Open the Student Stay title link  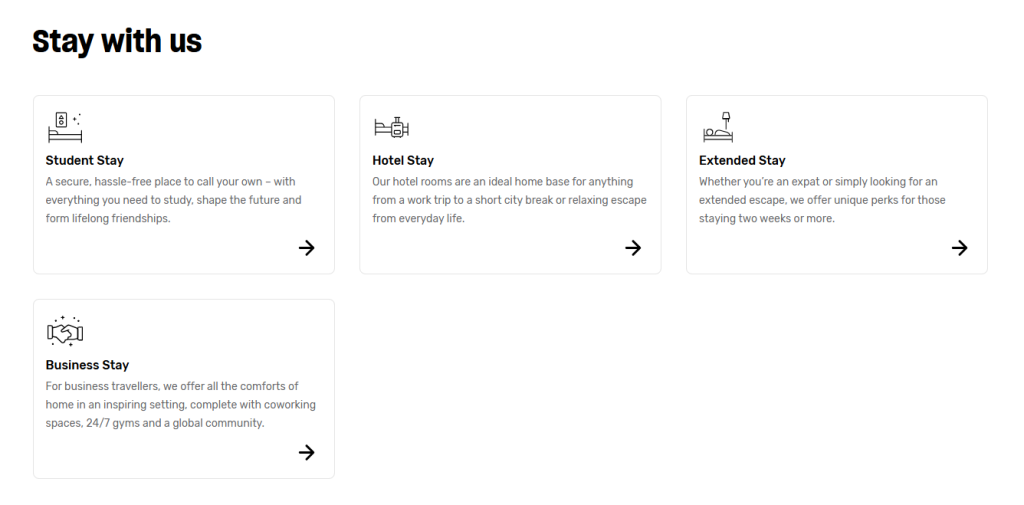click(x=85, y=161)
